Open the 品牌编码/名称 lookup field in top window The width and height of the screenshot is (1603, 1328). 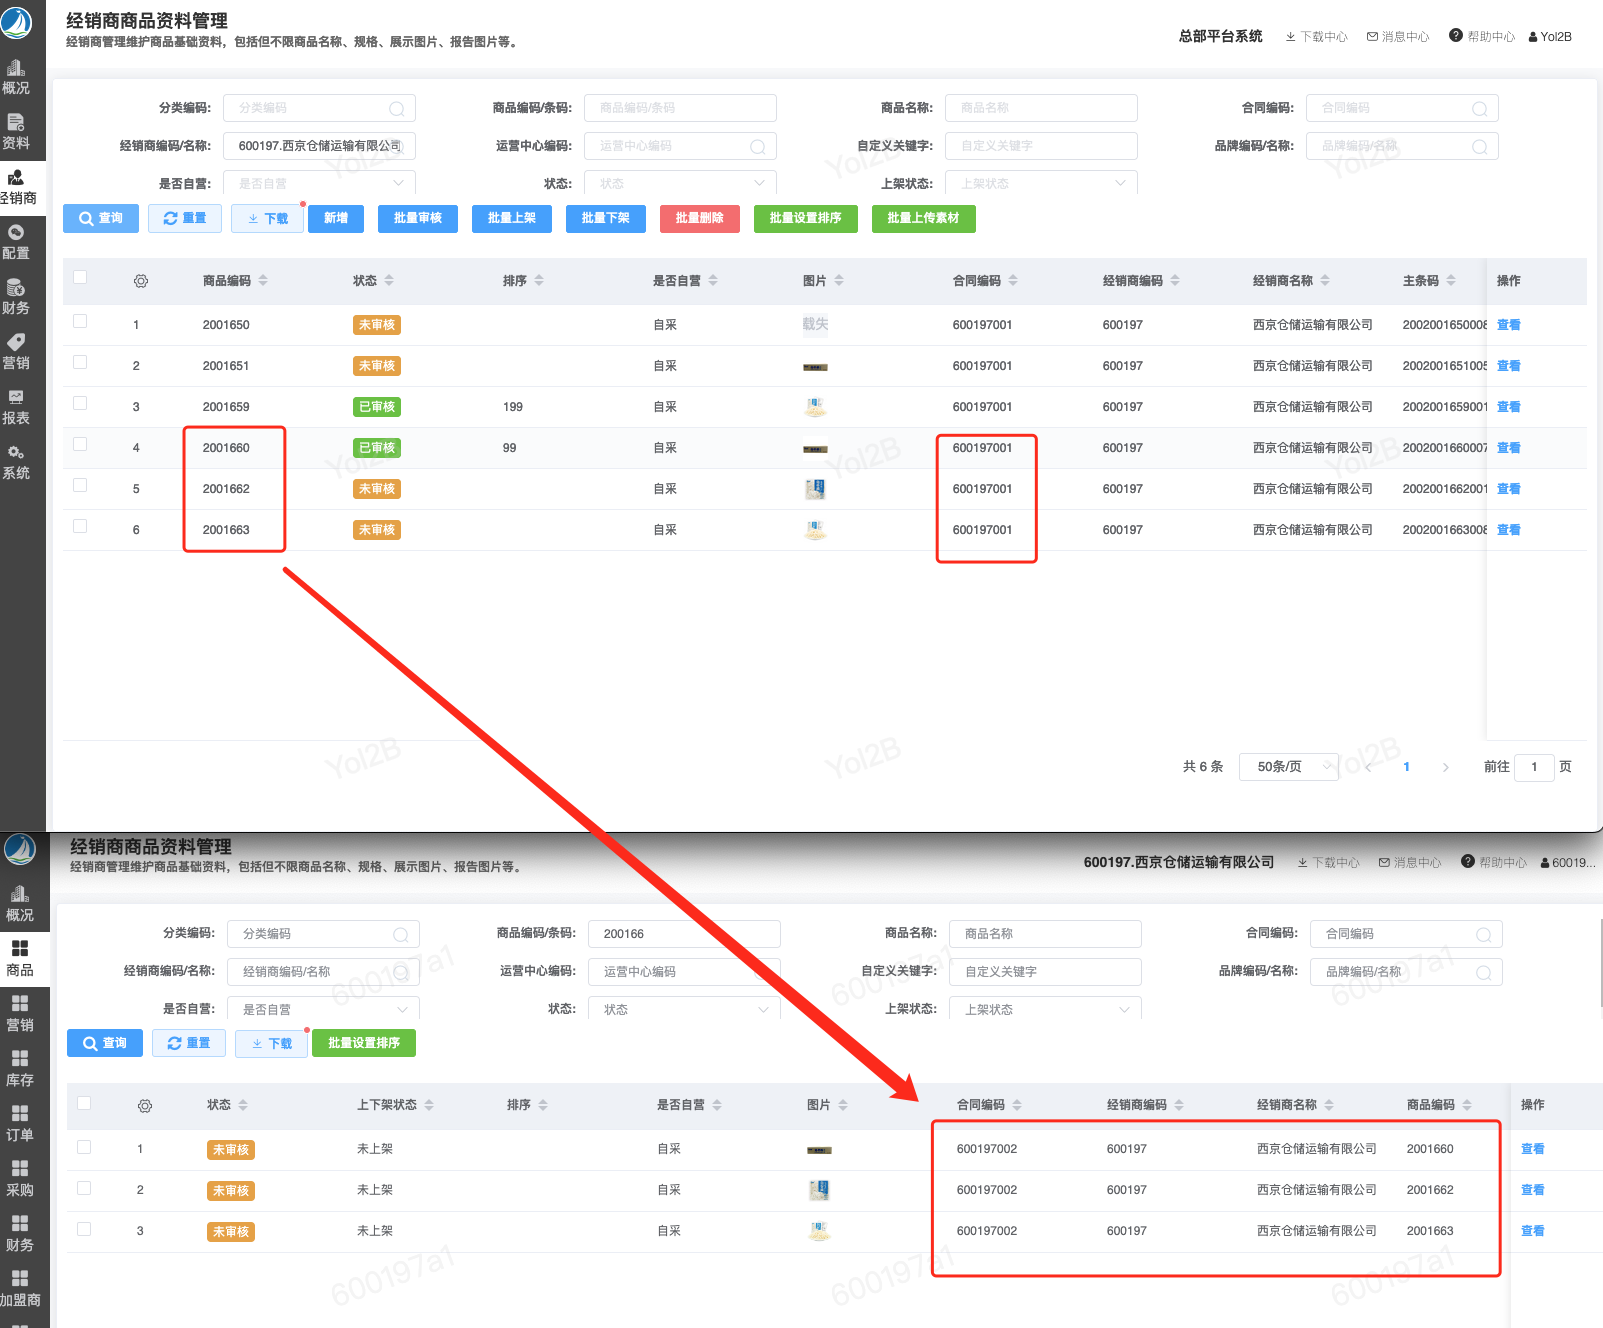tap(1402, 146)
